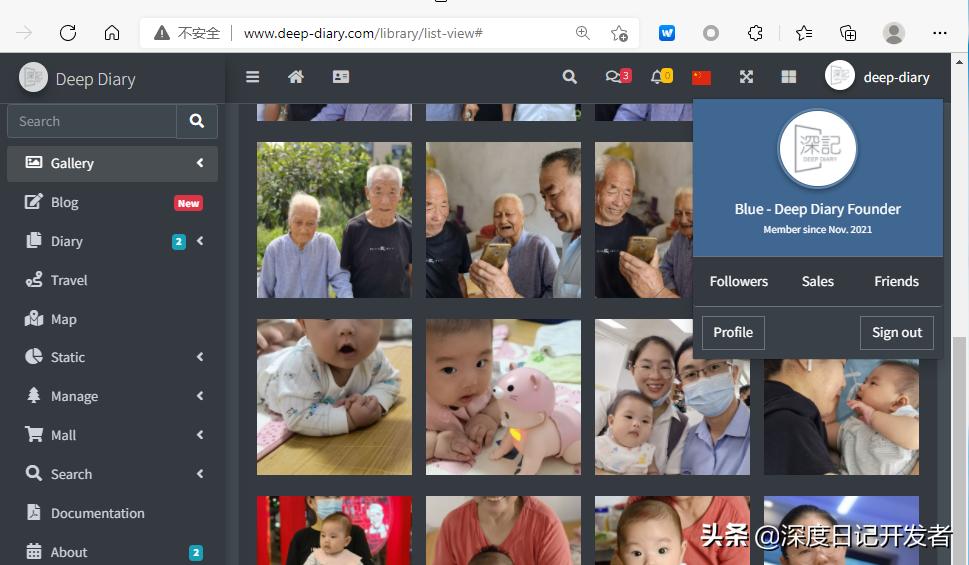Image resolution: width=969 pixels, height=565 pixels.
Task: Open photo of baby with pink toy
Action: (x=503, y=397)
